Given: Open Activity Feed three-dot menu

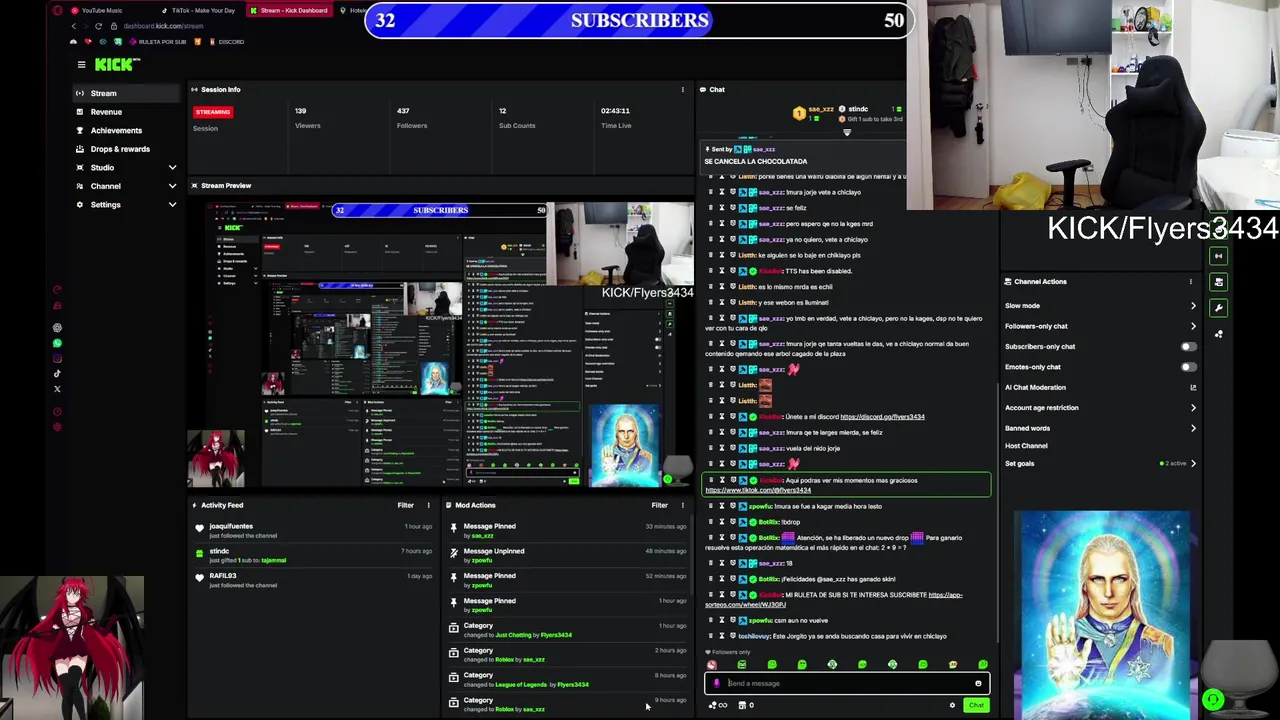Looking at the screenshot, I should coord(428,505).
